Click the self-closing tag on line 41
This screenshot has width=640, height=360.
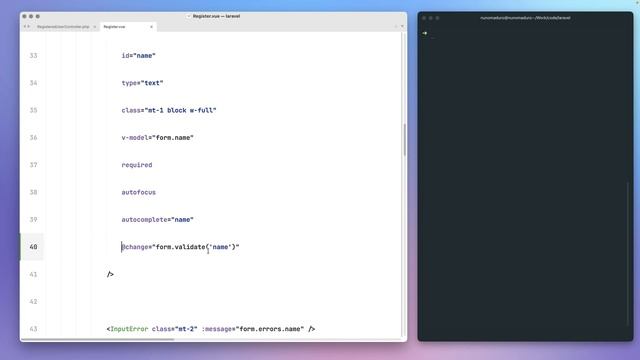click(110, 274)
